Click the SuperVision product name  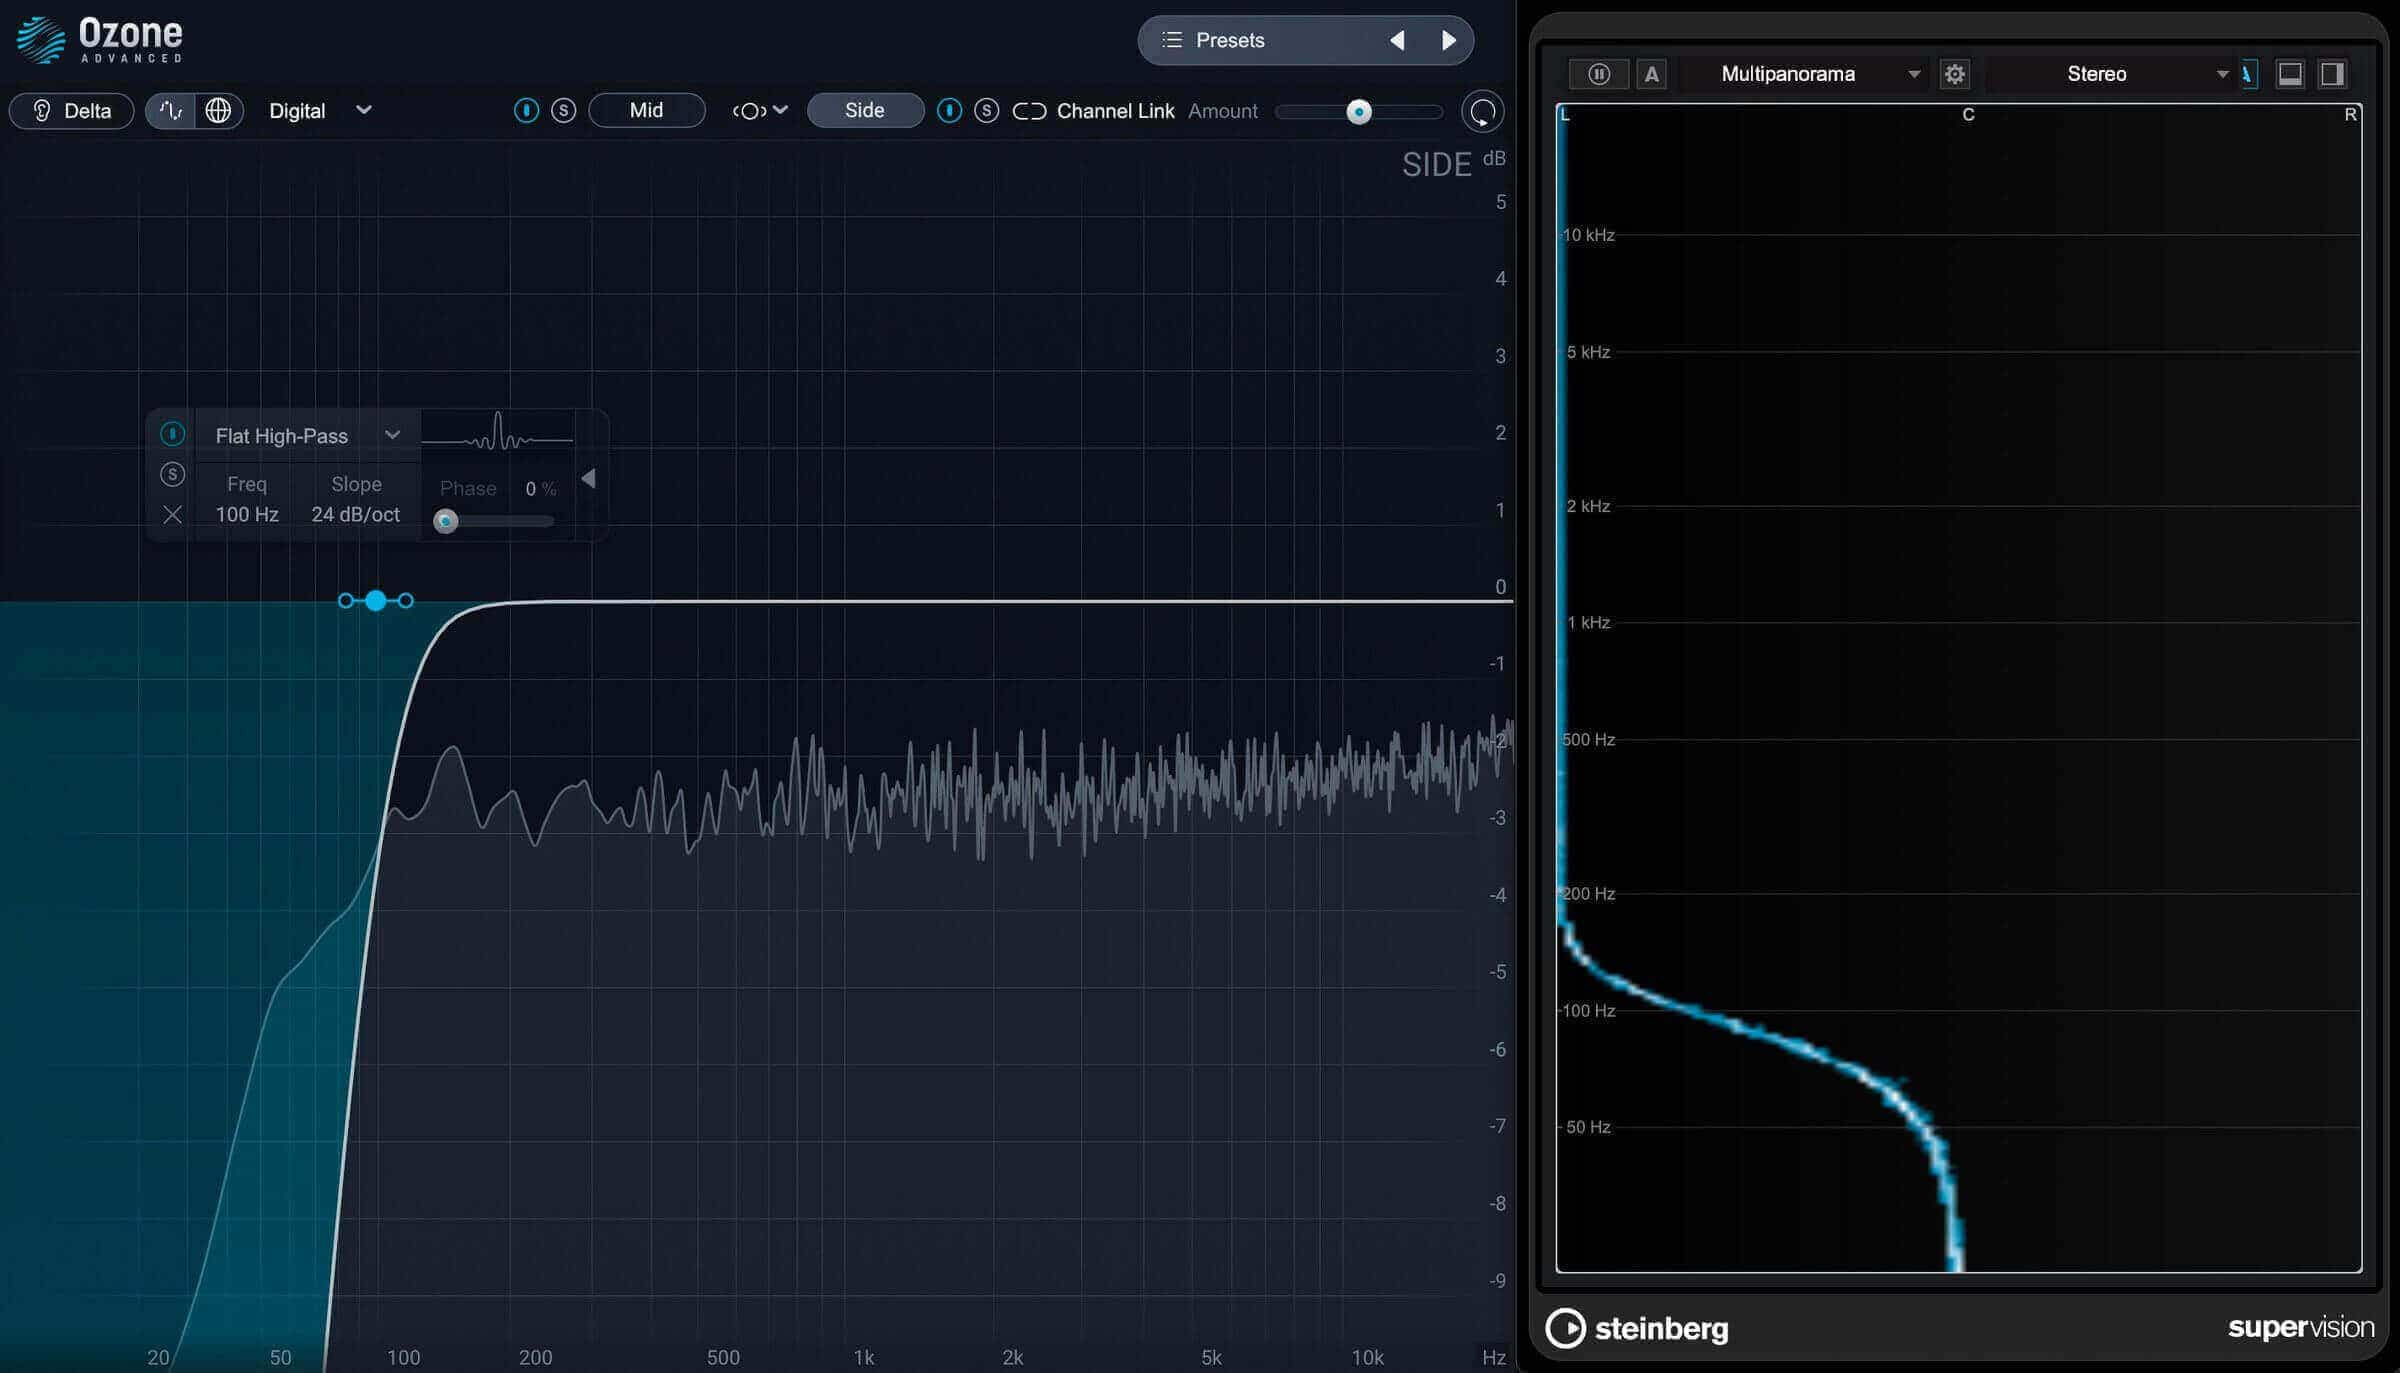(x=2300, y=1328)
